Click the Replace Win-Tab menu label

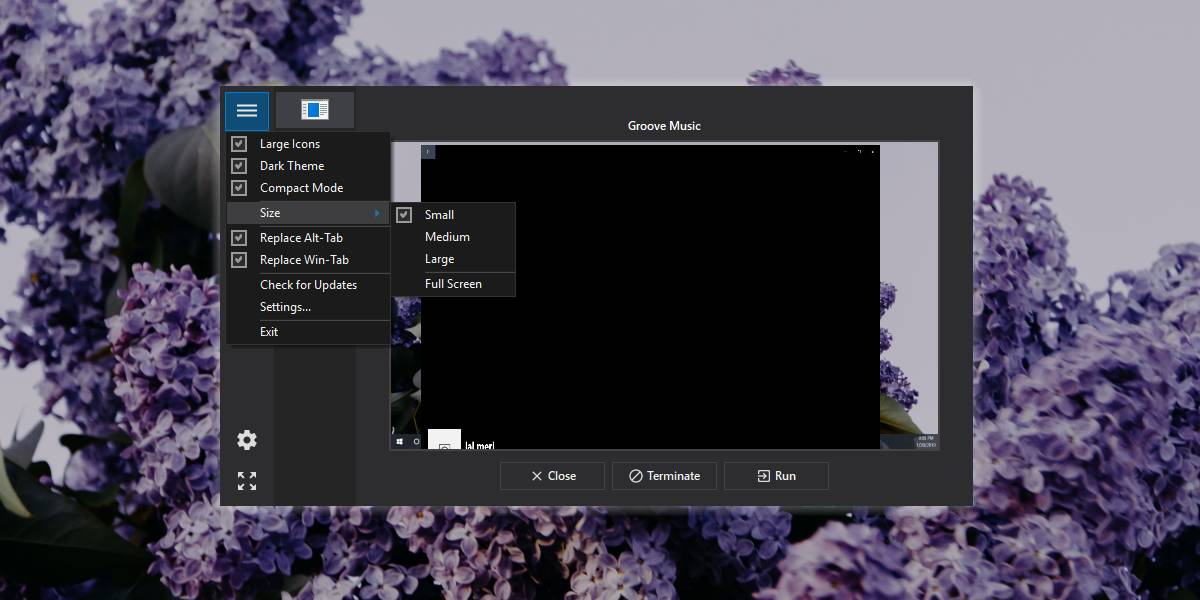click(304, 260)
